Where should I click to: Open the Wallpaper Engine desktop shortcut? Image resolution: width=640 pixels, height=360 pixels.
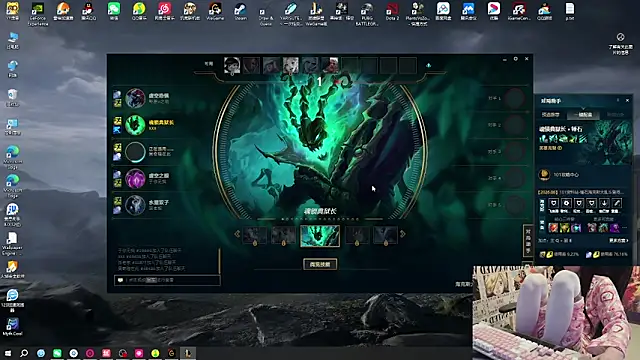pos(12,244)
